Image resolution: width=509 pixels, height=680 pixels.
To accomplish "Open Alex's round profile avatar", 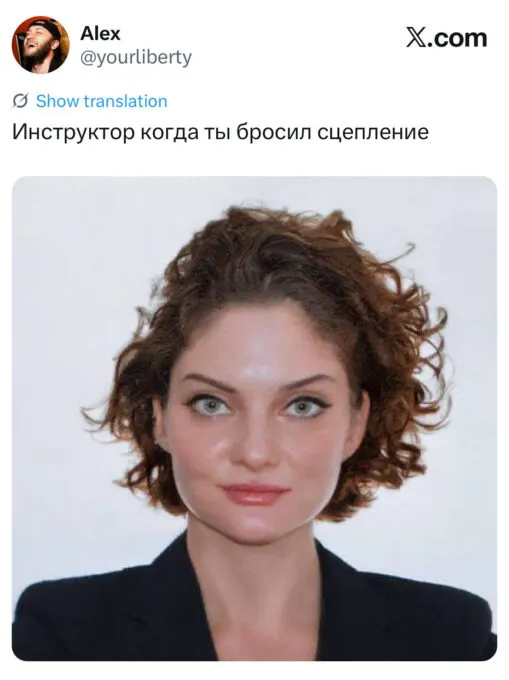I will tap(40, 45).
